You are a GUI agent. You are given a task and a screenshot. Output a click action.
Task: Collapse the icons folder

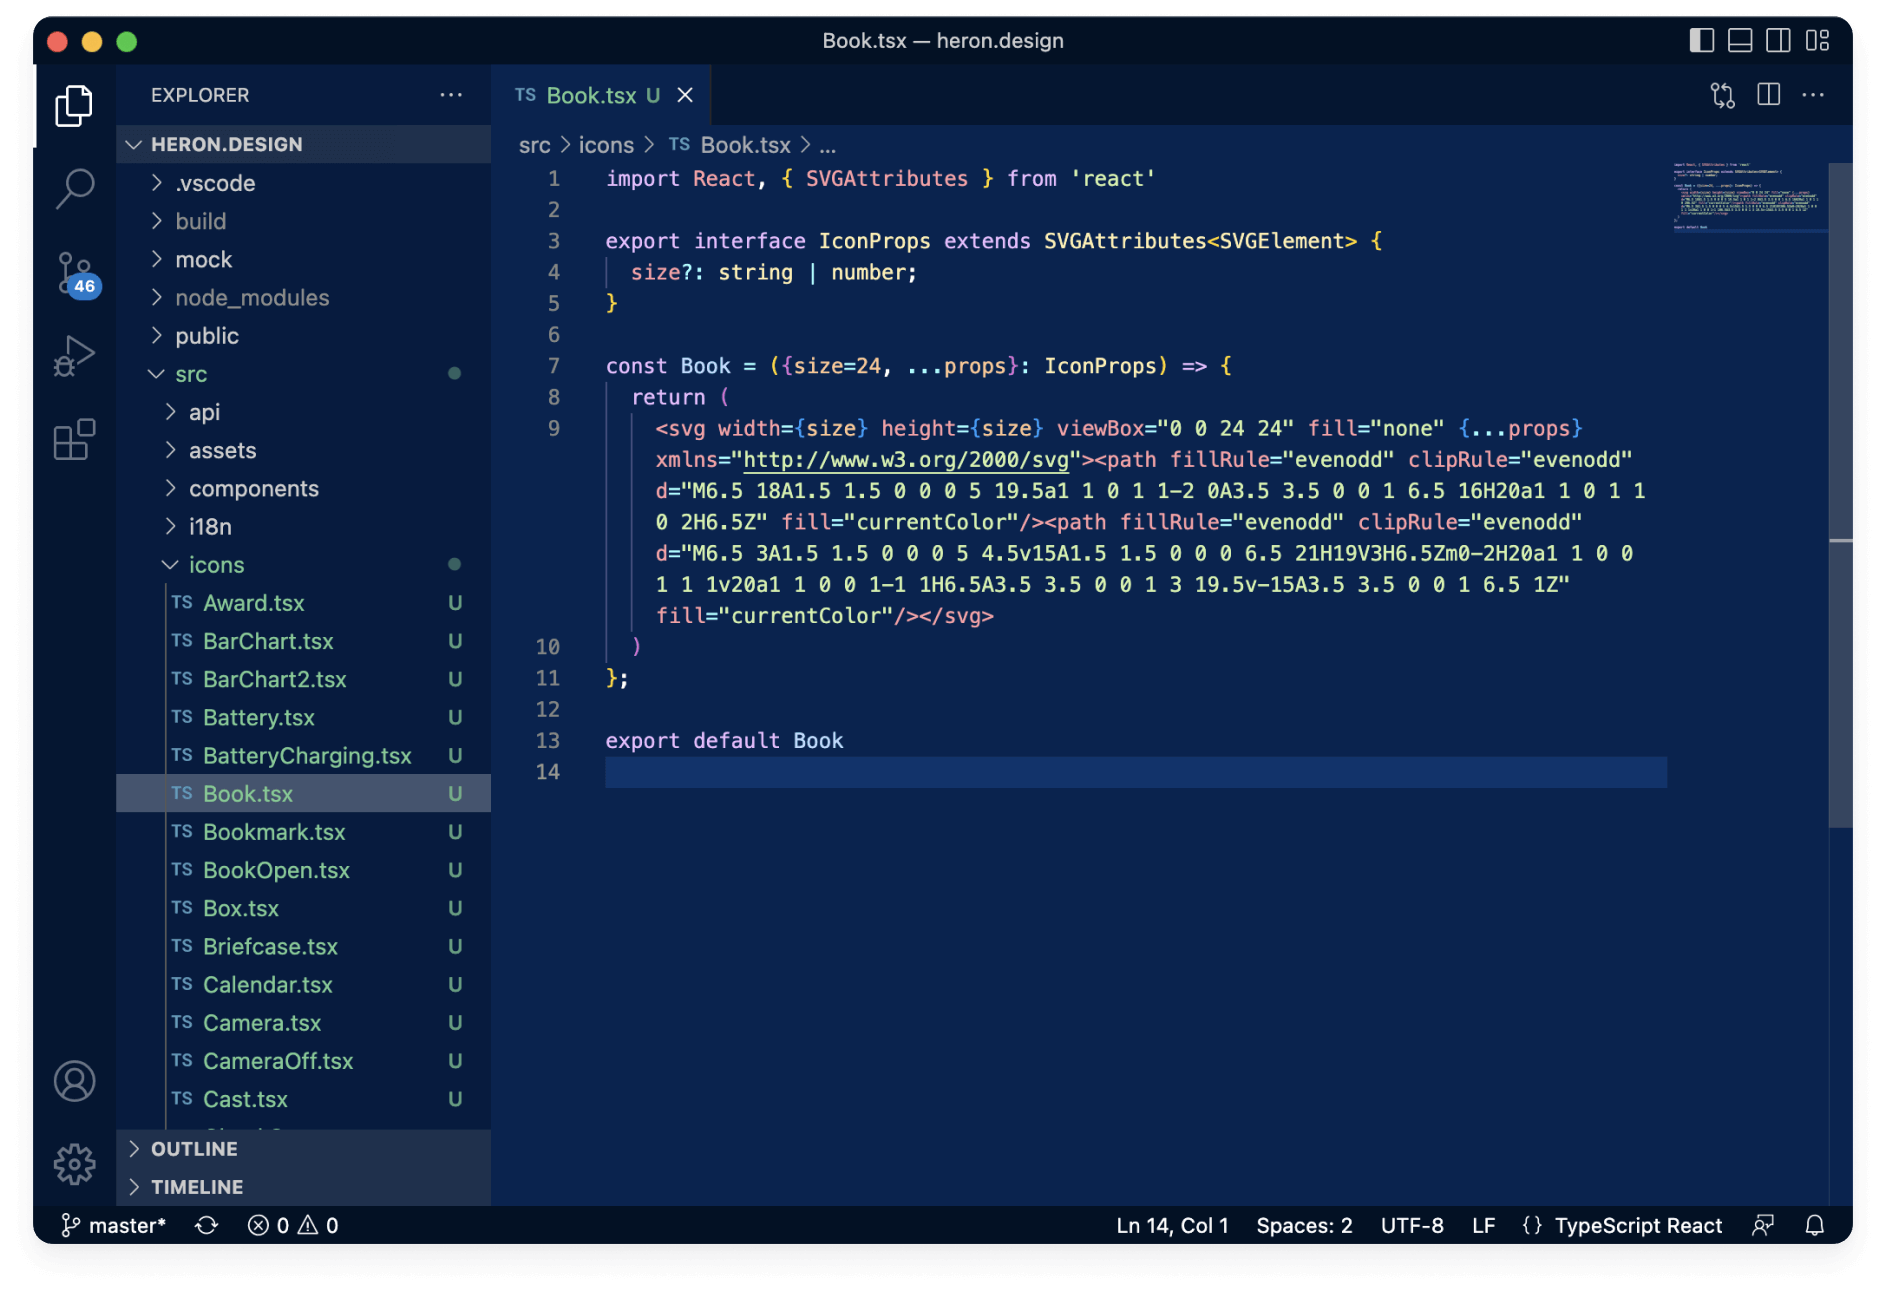[x=304, y=565]
